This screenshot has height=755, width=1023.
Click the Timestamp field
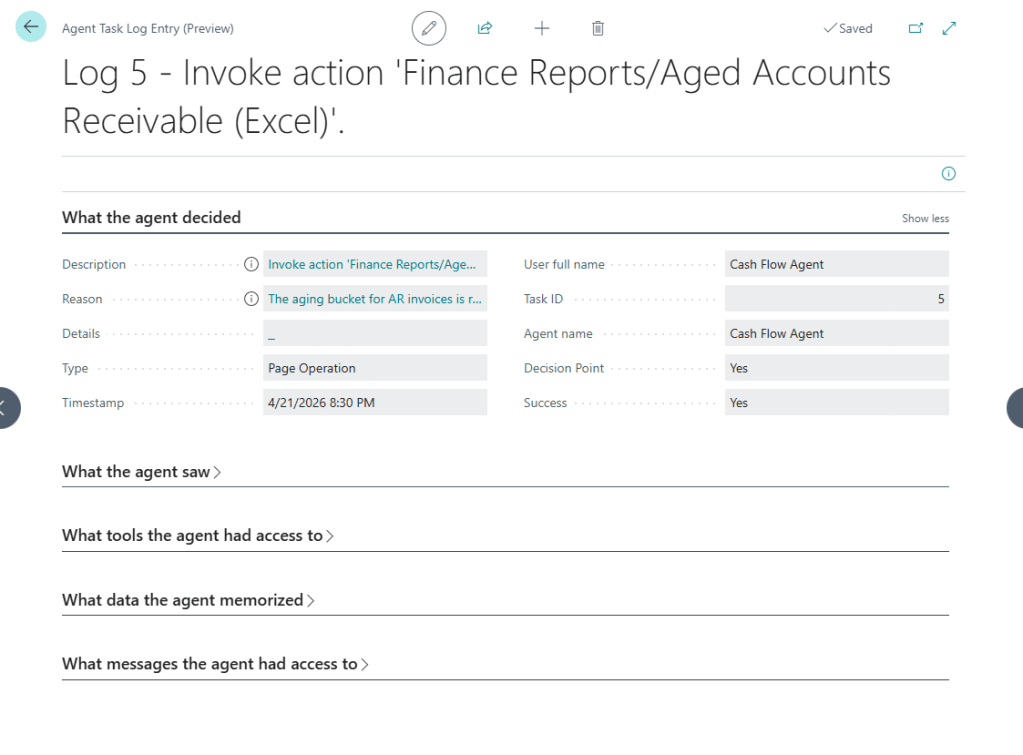coord(374,403)
